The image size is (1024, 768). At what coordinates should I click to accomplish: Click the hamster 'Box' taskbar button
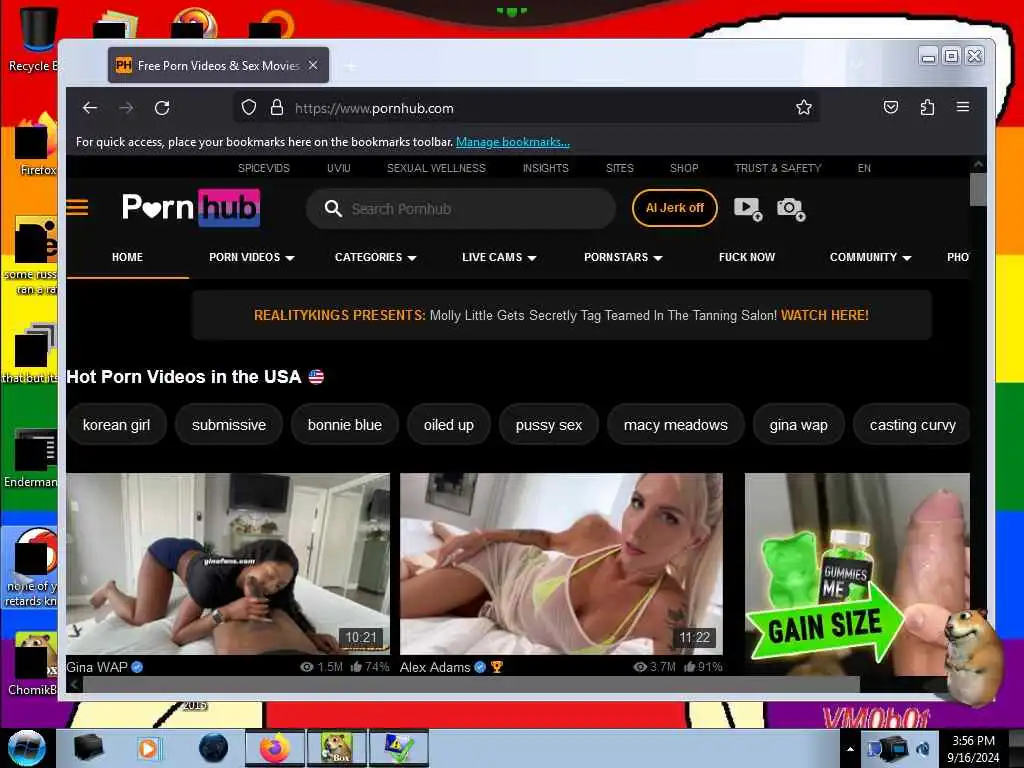[x=336, y=748]
